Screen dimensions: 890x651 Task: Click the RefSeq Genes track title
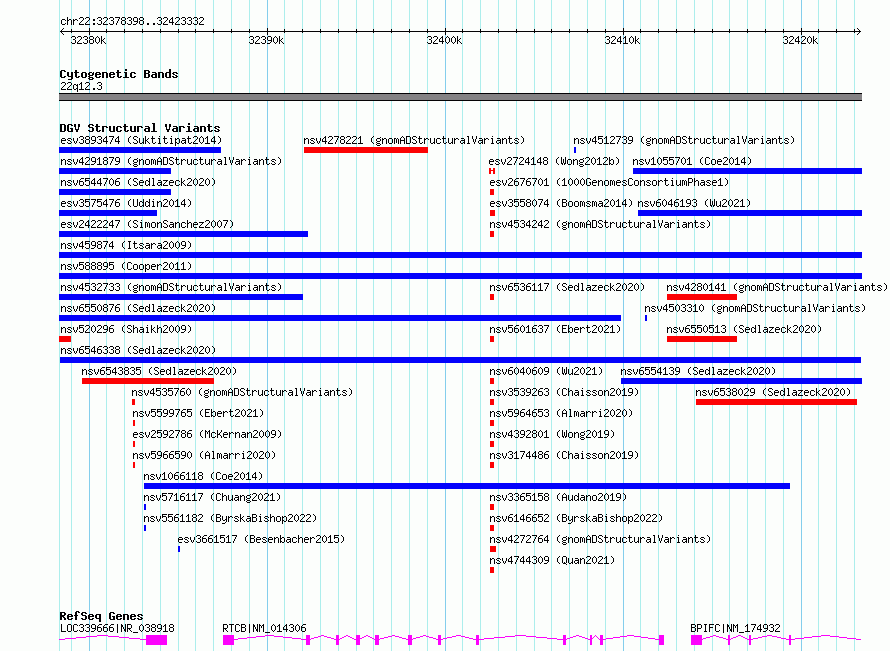click(x=101, y=616)
